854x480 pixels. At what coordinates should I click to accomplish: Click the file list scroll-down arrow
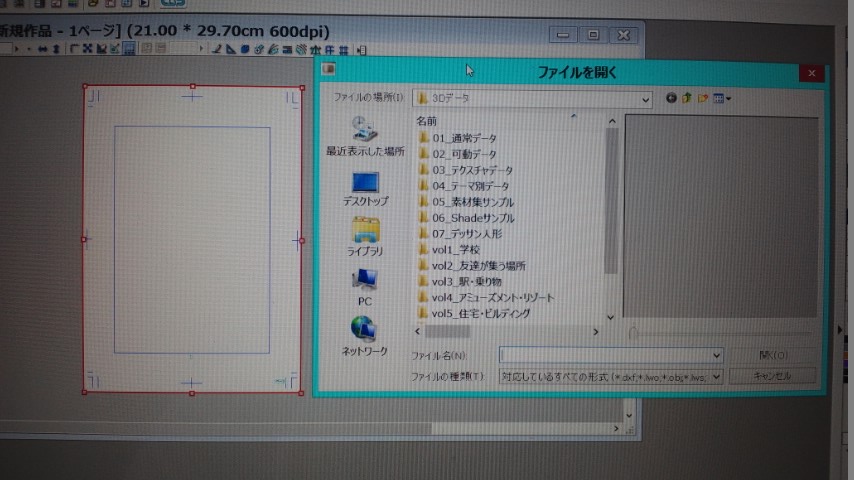pos(611,317)
